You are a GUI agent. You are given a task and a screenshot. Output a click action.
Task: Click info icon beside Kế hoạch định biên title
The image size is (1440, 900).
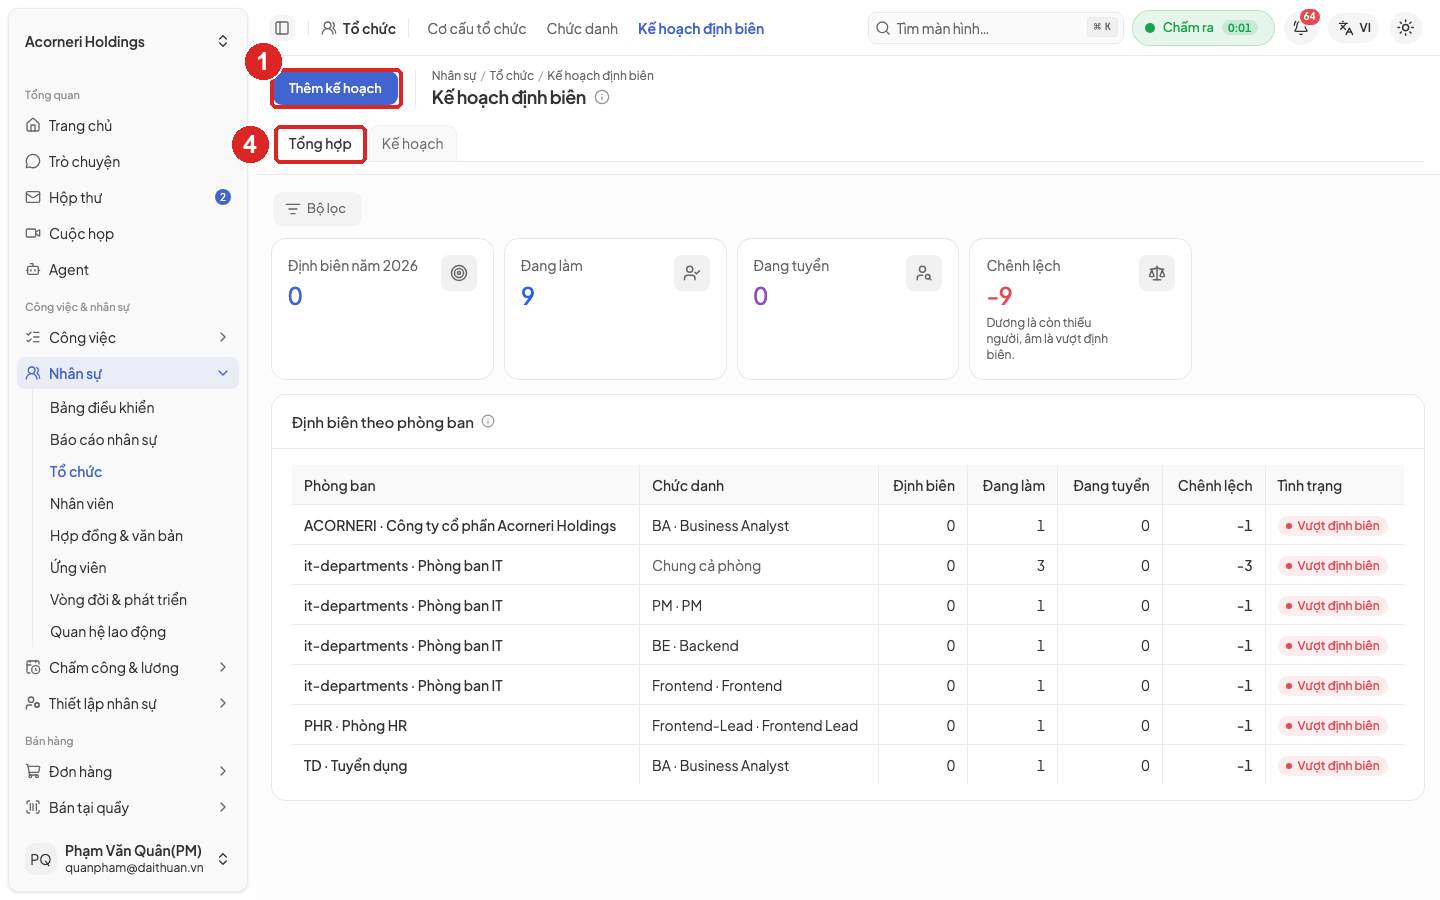point(602,97)
